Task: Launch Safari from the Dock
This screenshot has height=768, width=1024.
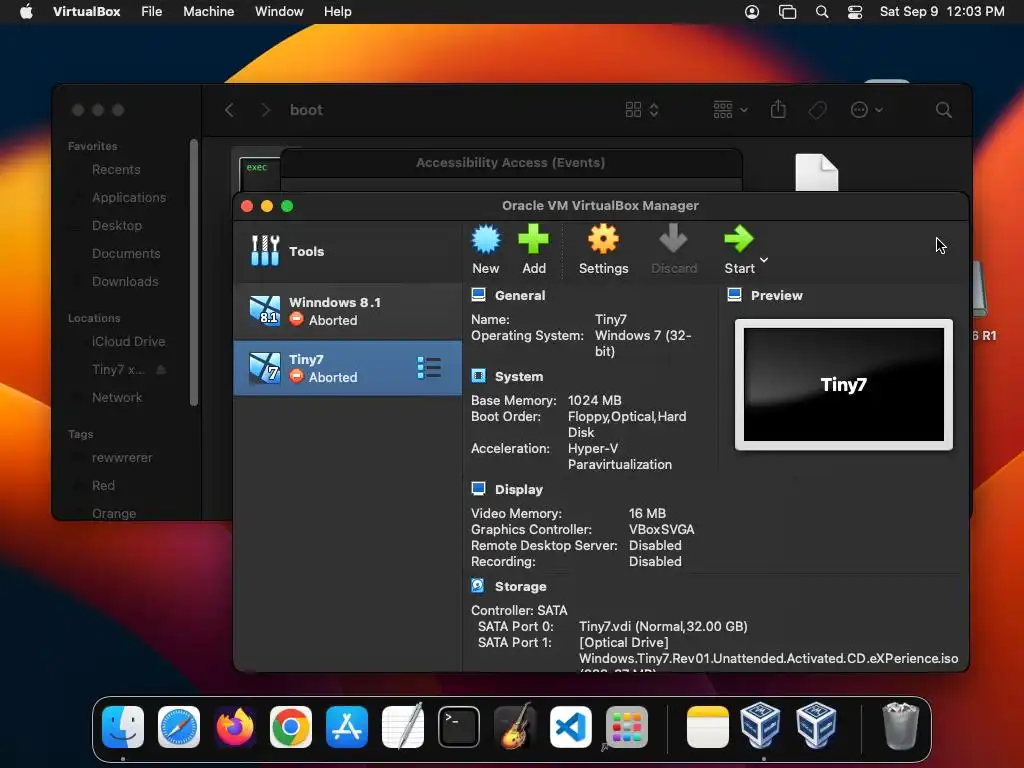Action: 179,727
